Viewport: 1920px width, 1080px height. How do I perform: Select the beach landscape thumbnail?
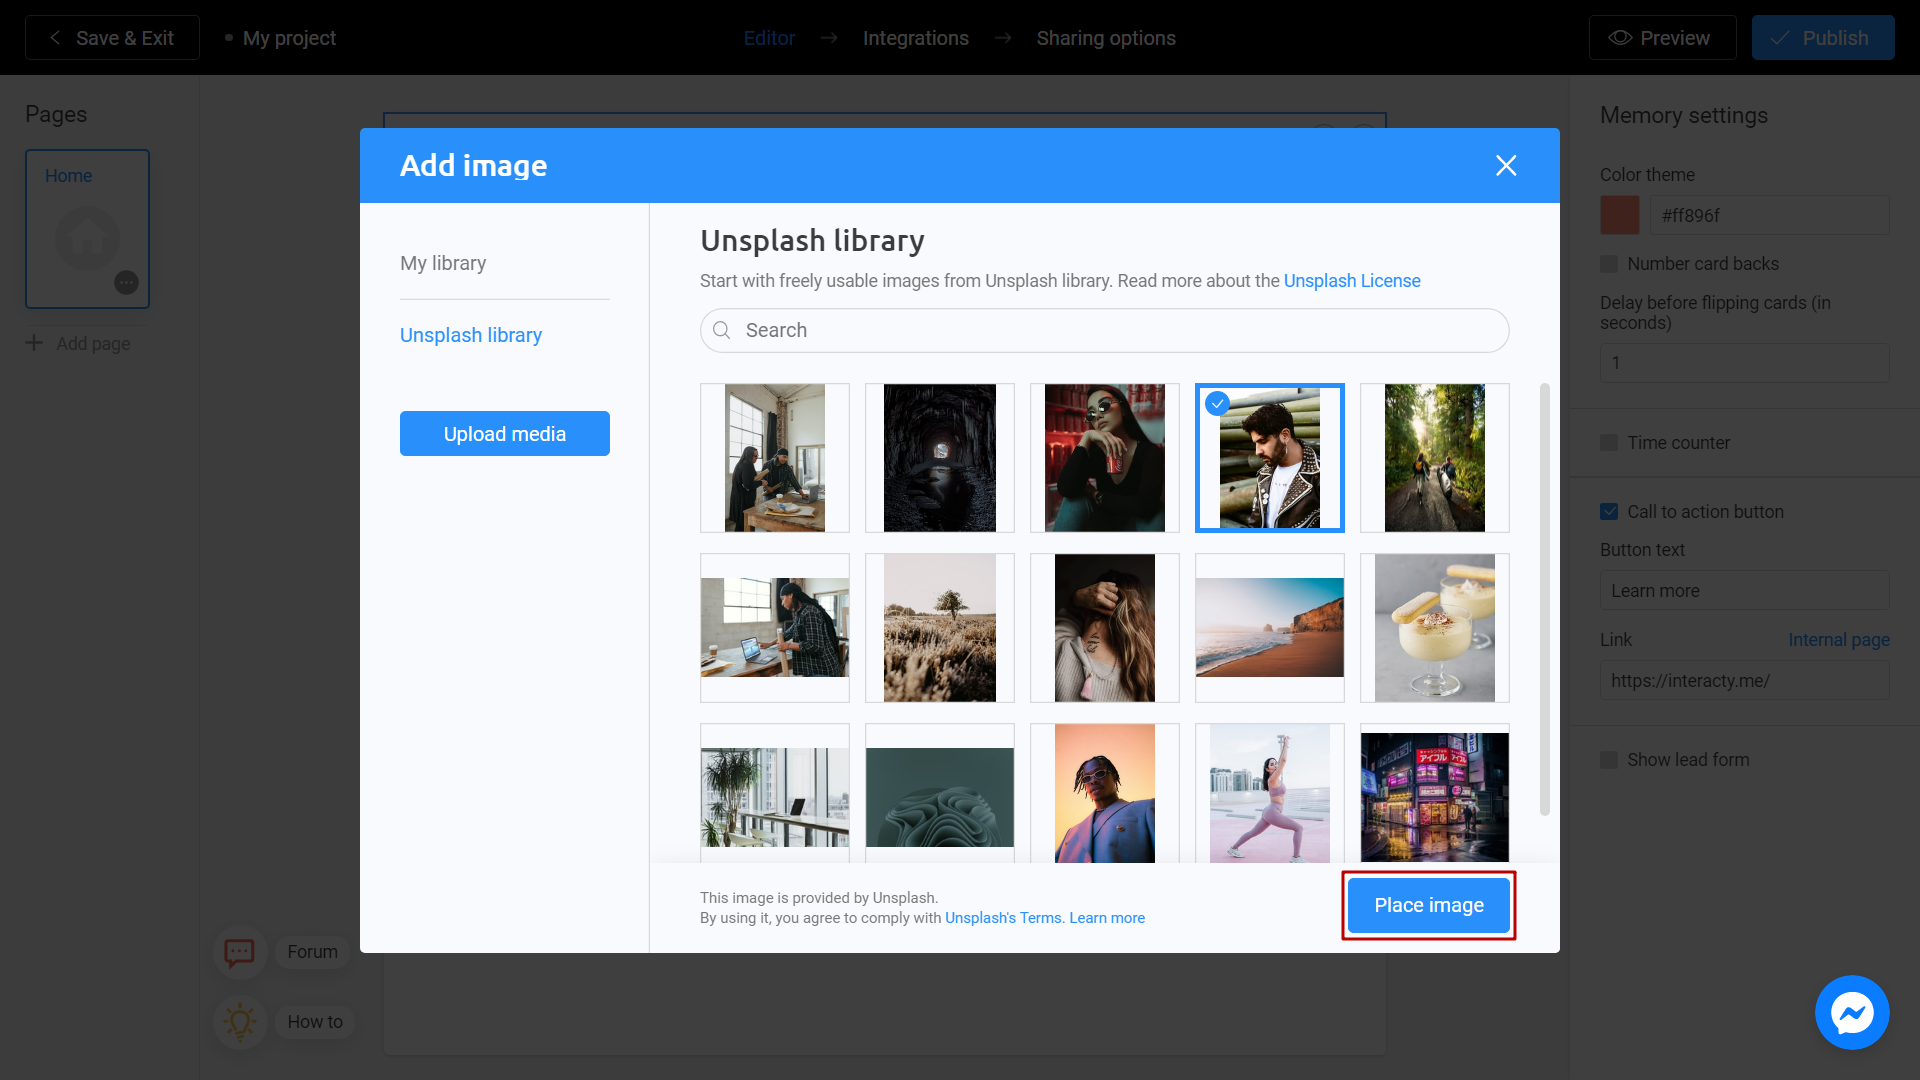coord(1269,628)
